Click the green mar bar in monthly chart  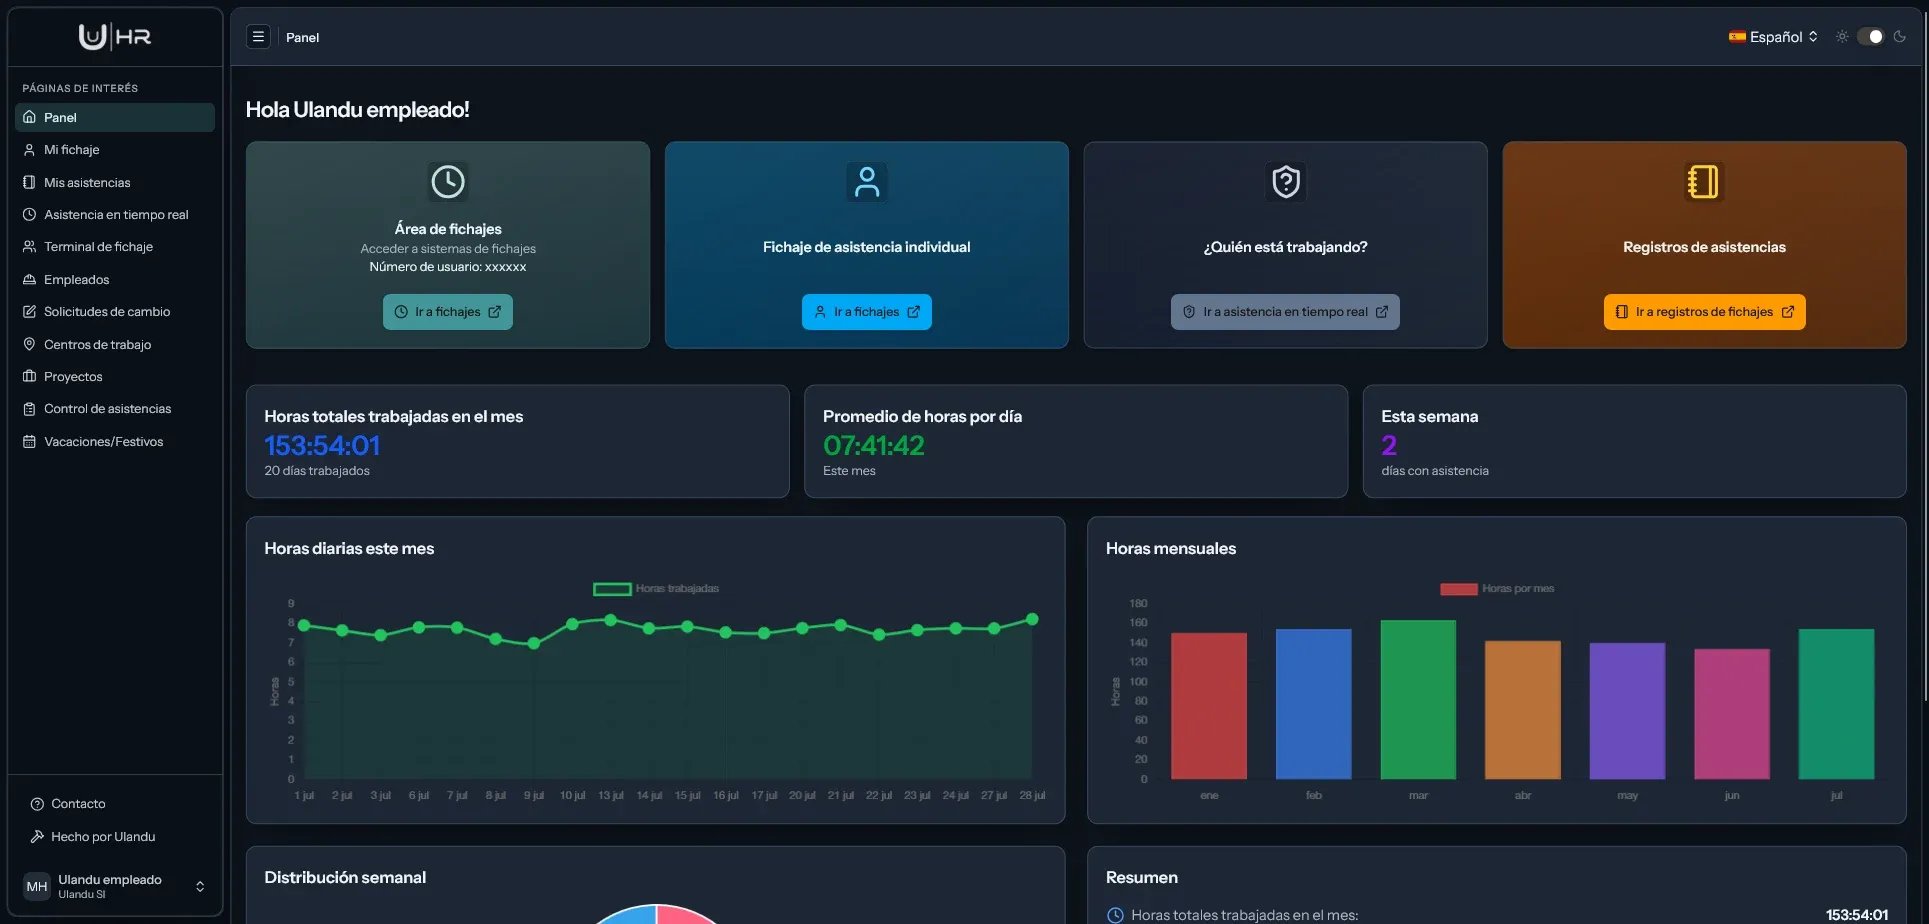pos(1418,700)
